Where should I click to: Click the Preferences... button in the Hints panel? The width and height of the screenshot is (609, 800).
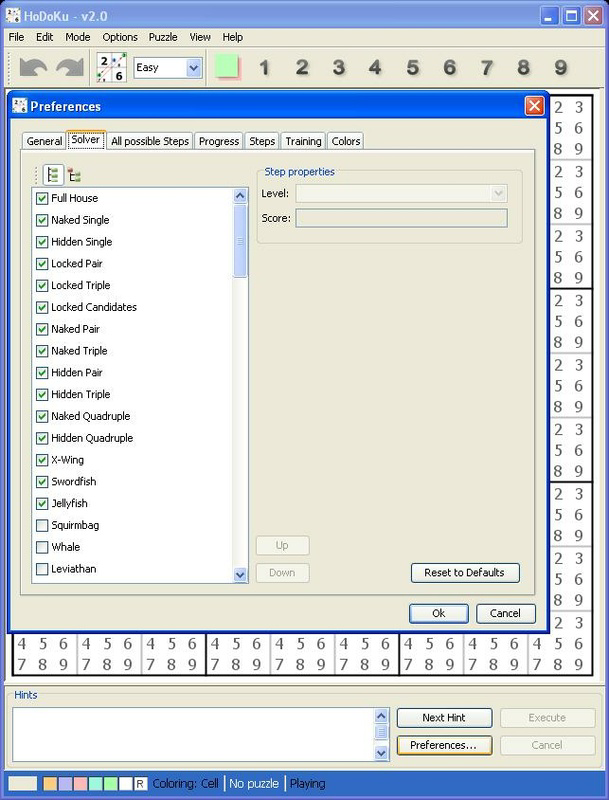[444, 745]
